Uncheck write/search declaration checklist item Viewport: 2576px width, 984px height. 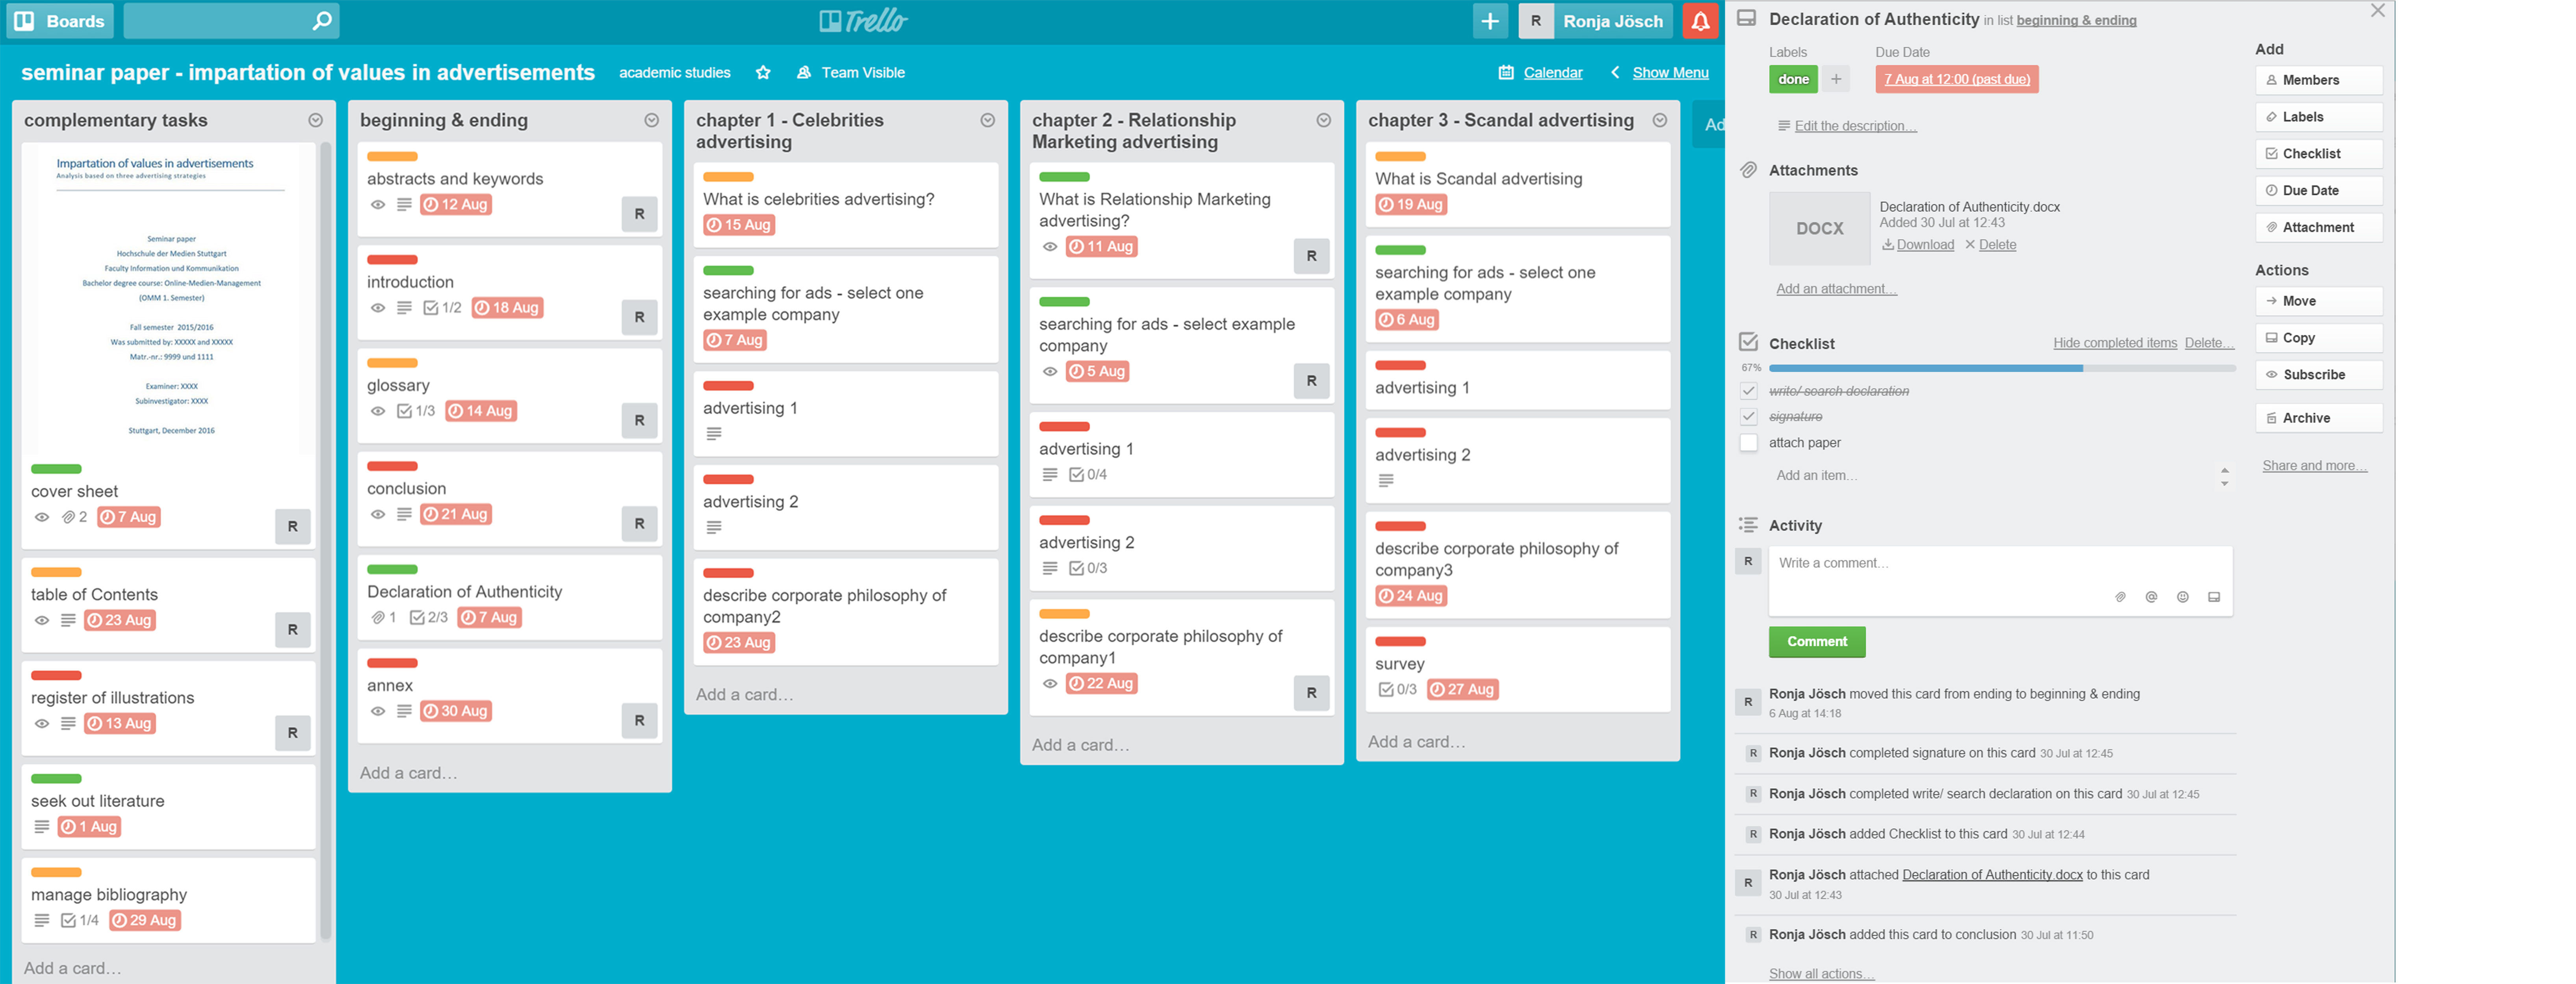1749,391
